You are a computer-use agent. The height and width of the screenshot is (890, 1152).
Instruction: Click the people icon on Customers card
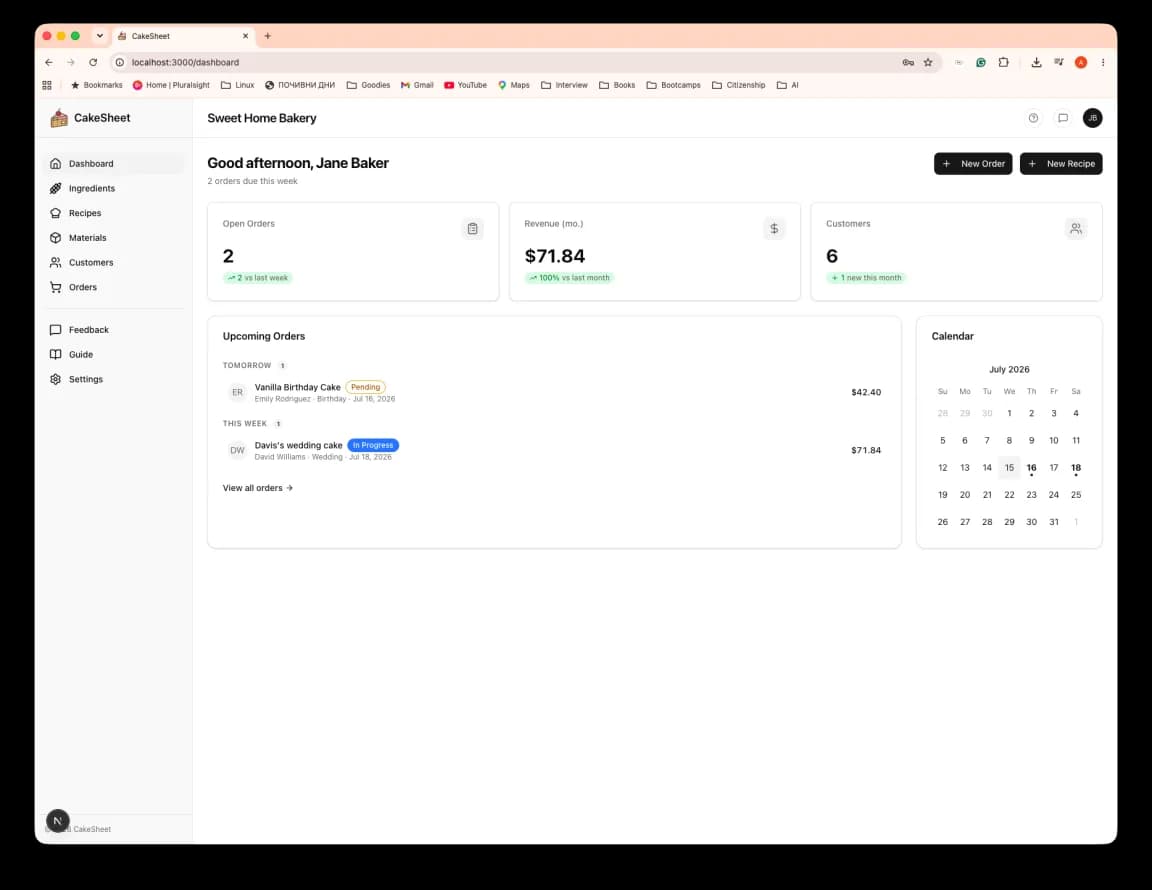[x=1076, y=229]
